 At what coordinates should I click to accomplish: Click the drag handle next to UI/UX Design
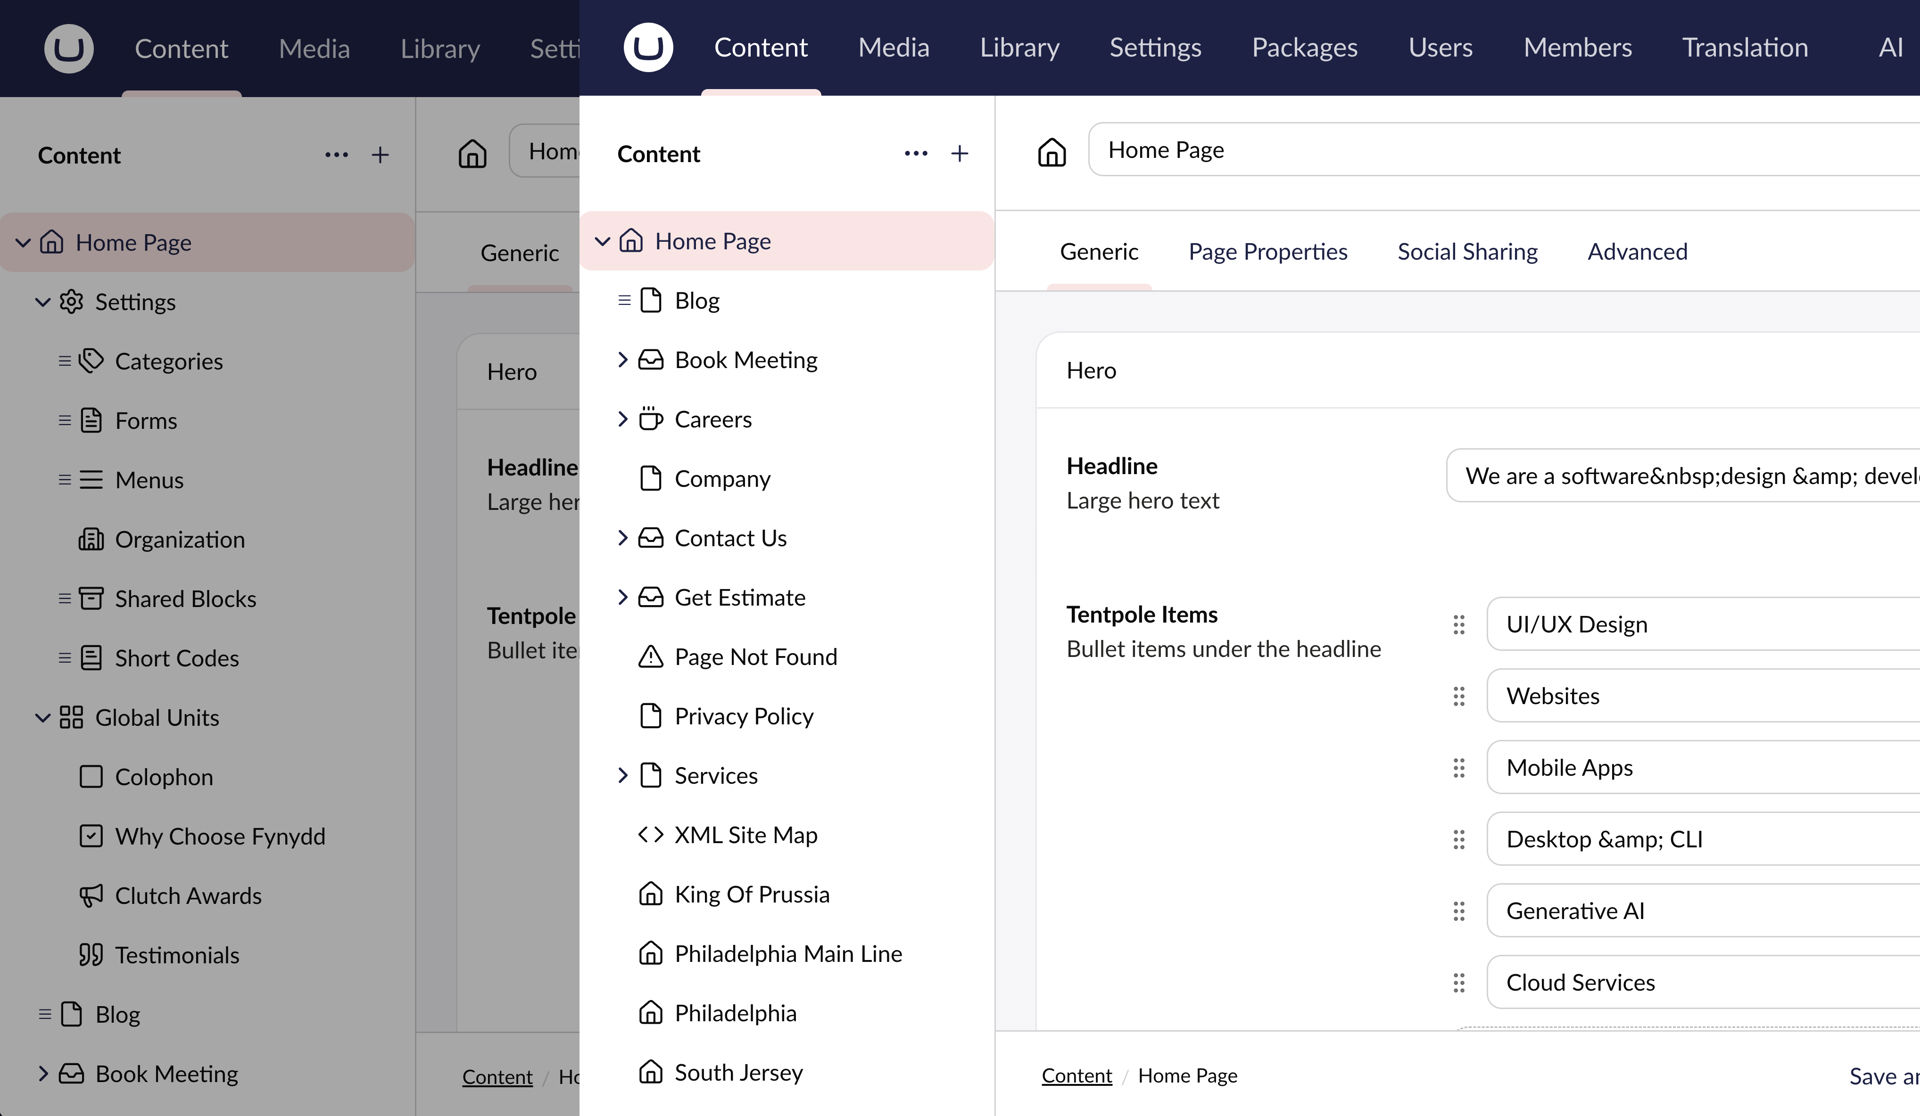(x=1459, y=625)
